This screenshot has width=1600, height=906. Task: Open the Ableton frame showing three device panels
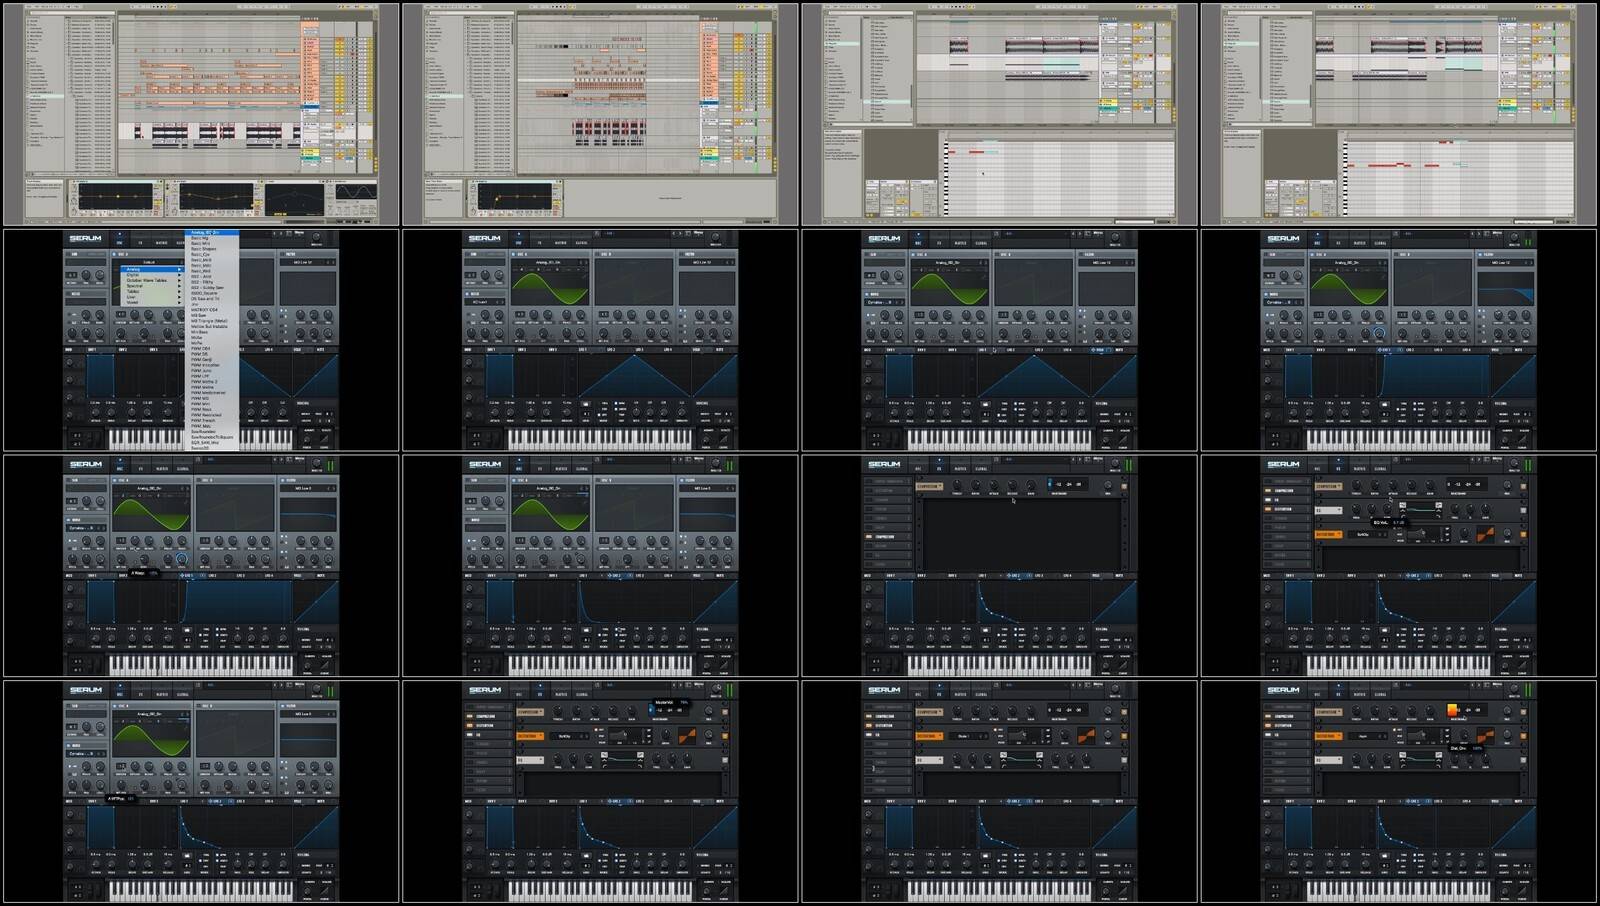pos(200,114)
